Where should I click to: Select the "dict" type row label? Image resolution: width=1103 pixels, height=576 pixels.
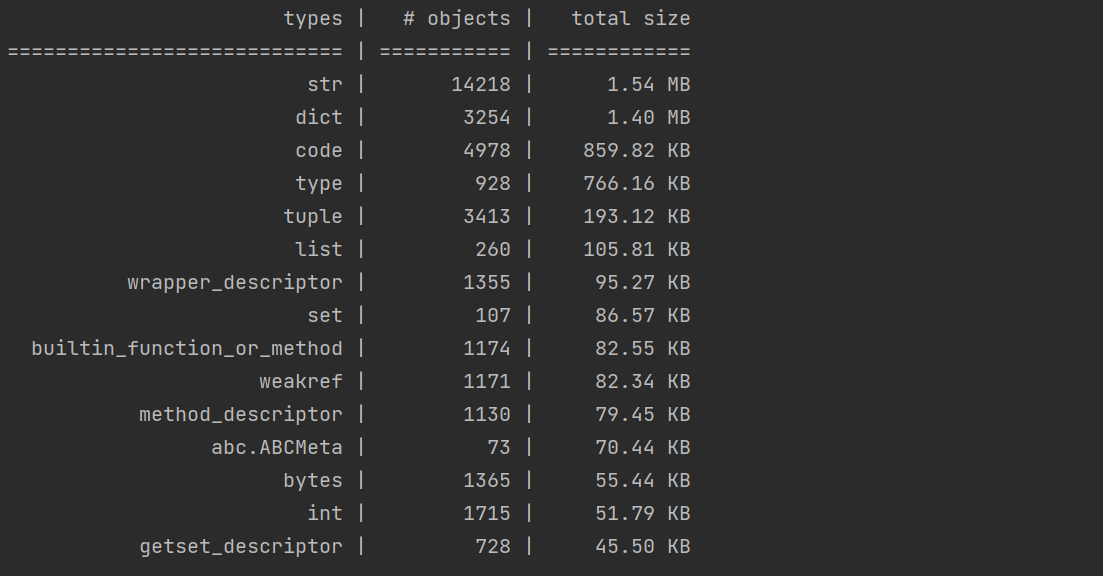pyautogui.click(x=318, y=118)
